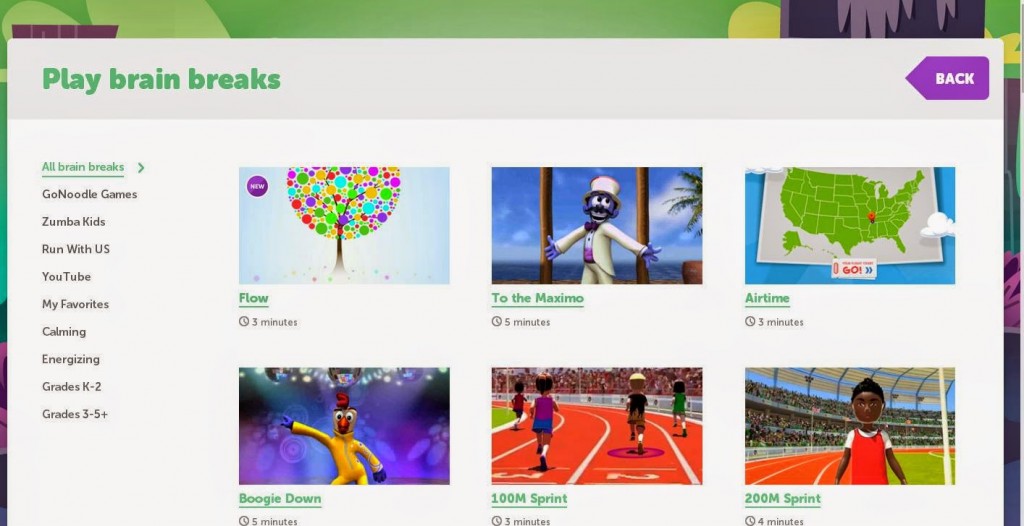Filter by Energizing brain breaks

coord(71,359)
